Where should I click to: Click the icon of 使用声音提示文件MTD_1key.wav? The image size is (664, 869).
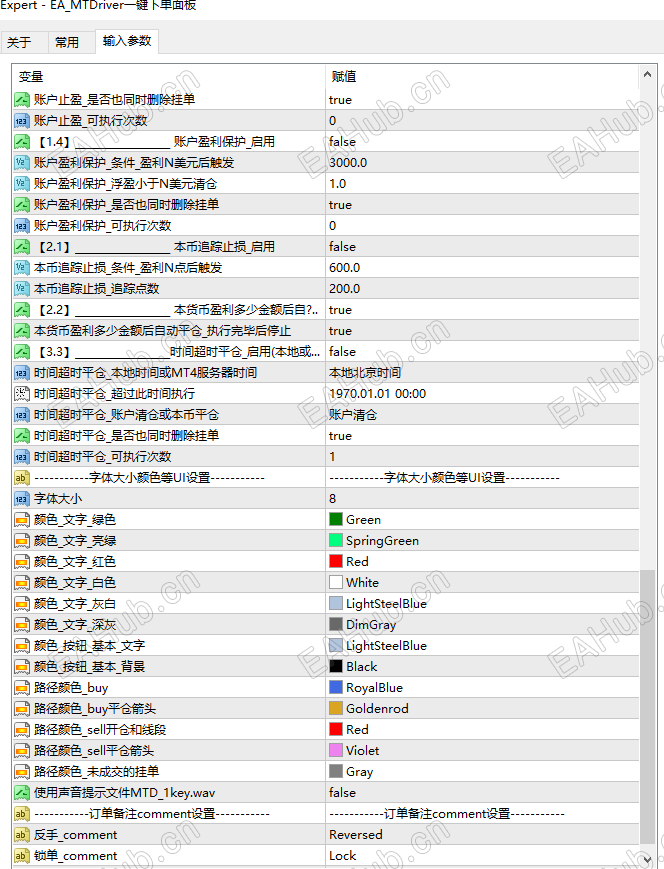point(22,793)
